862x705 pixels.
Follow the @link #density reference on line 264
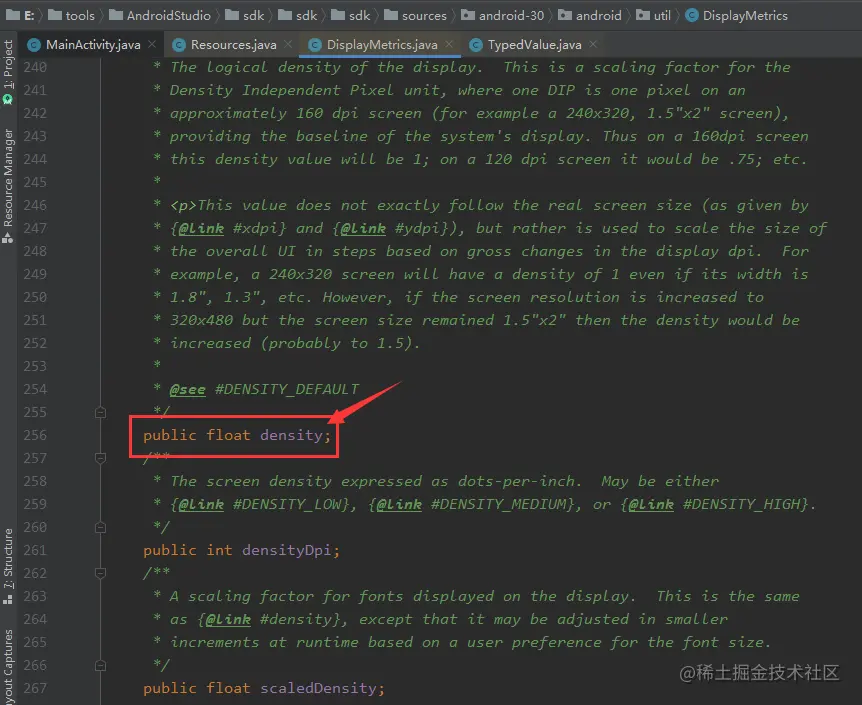[269, 619]
